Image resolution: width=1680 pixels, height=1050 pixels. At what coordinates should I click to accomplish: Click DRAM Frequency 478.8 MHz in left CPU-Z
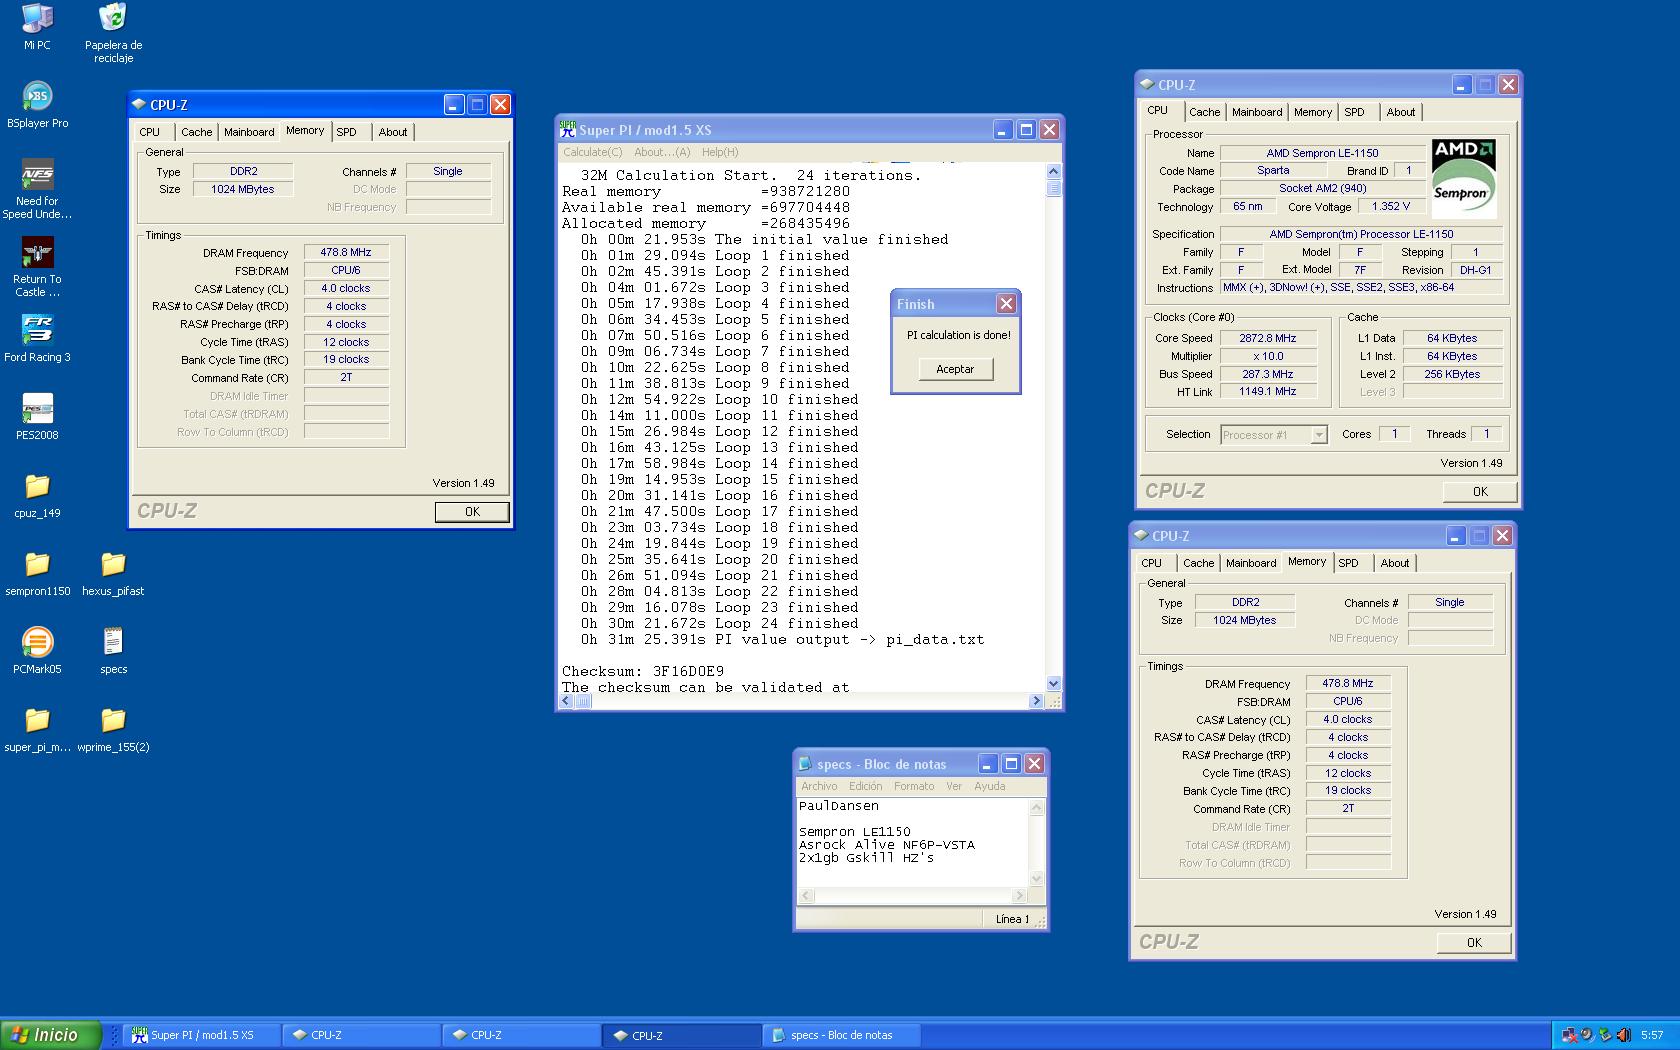pyautogui.click(x=346, y=253)
